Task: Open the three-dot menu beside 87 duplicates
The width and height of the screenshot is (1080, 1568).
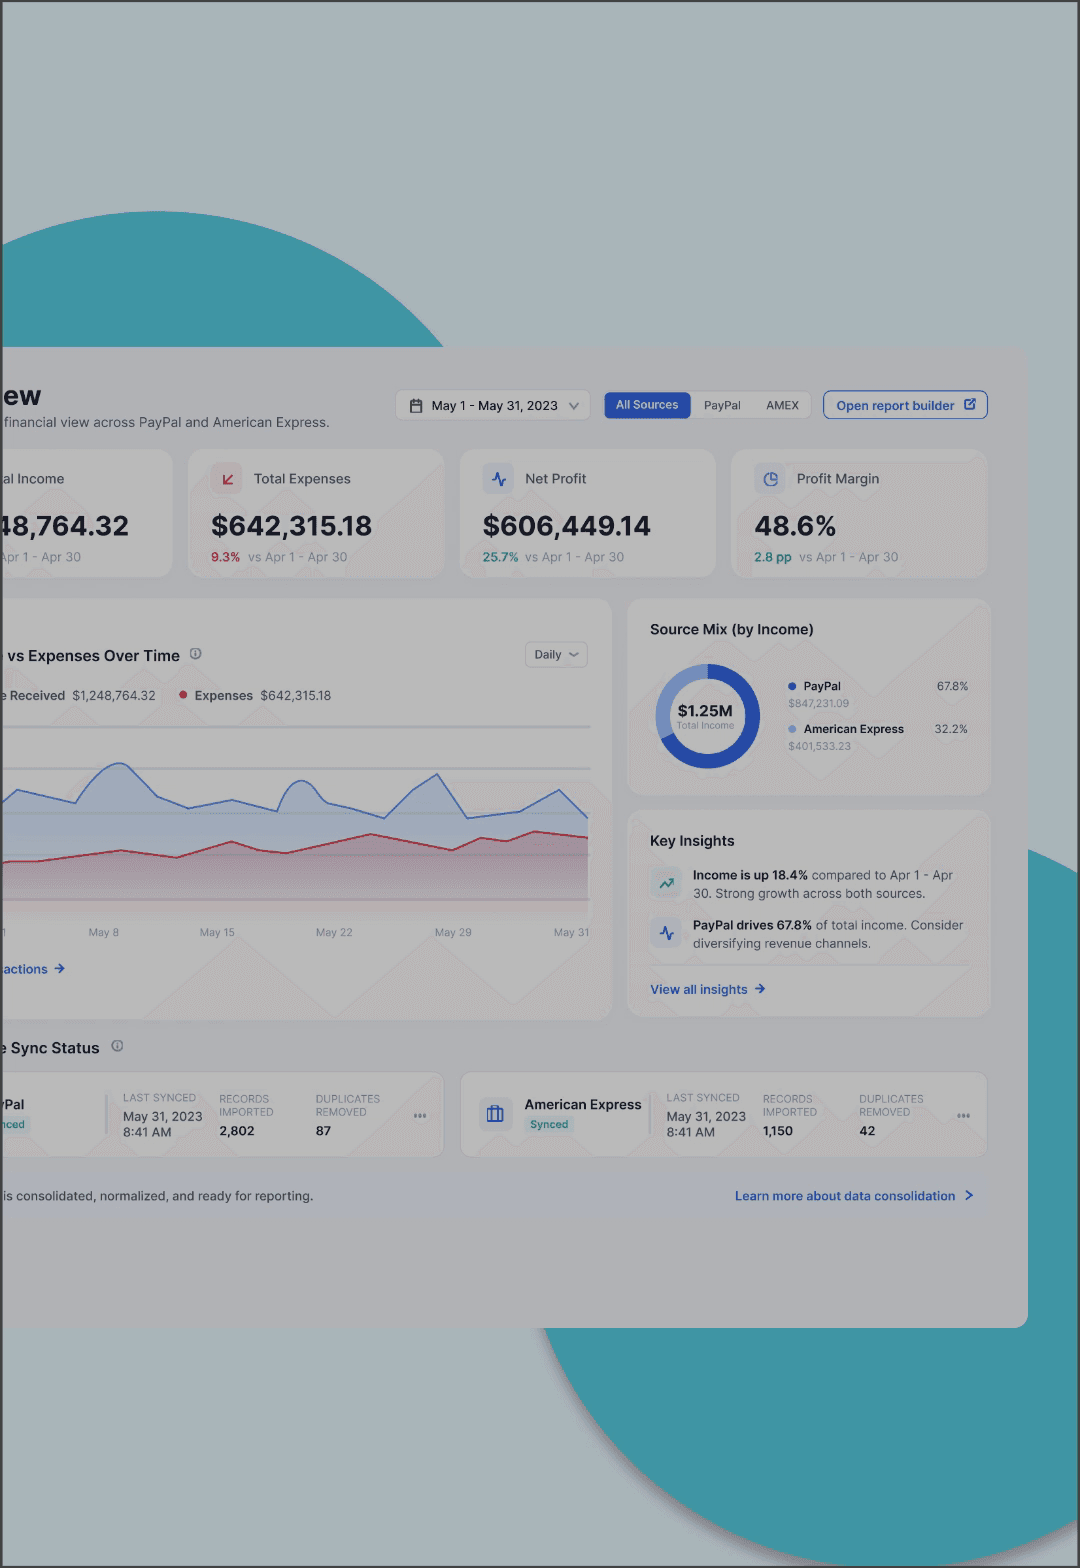Action: click(x=420, y=1115)
